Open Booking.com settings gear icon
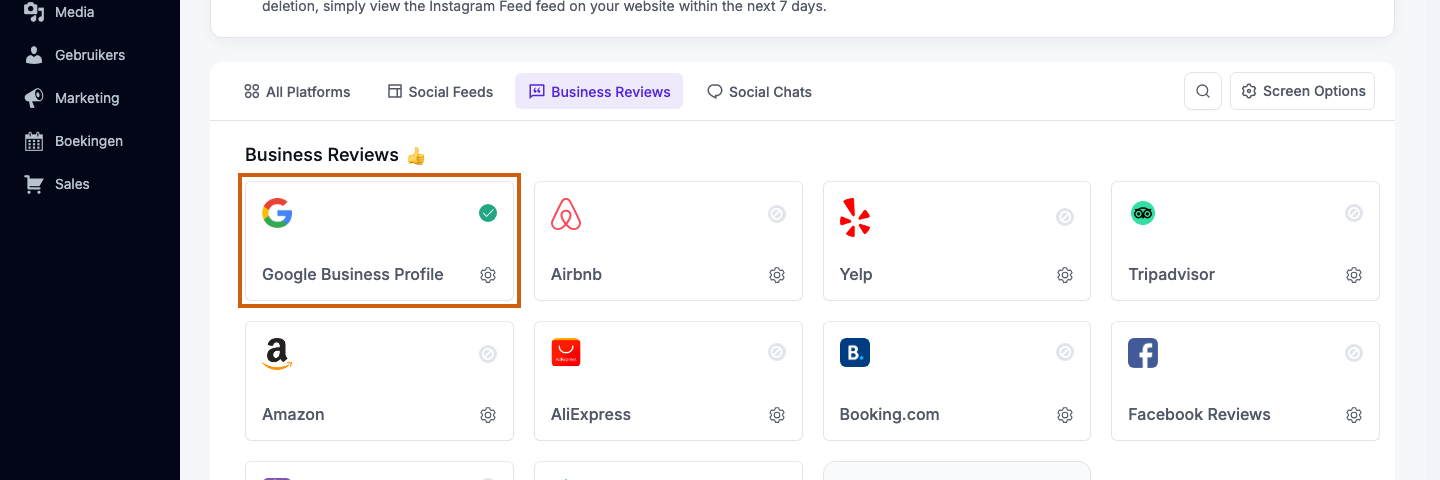 [x=1065, y=415]
